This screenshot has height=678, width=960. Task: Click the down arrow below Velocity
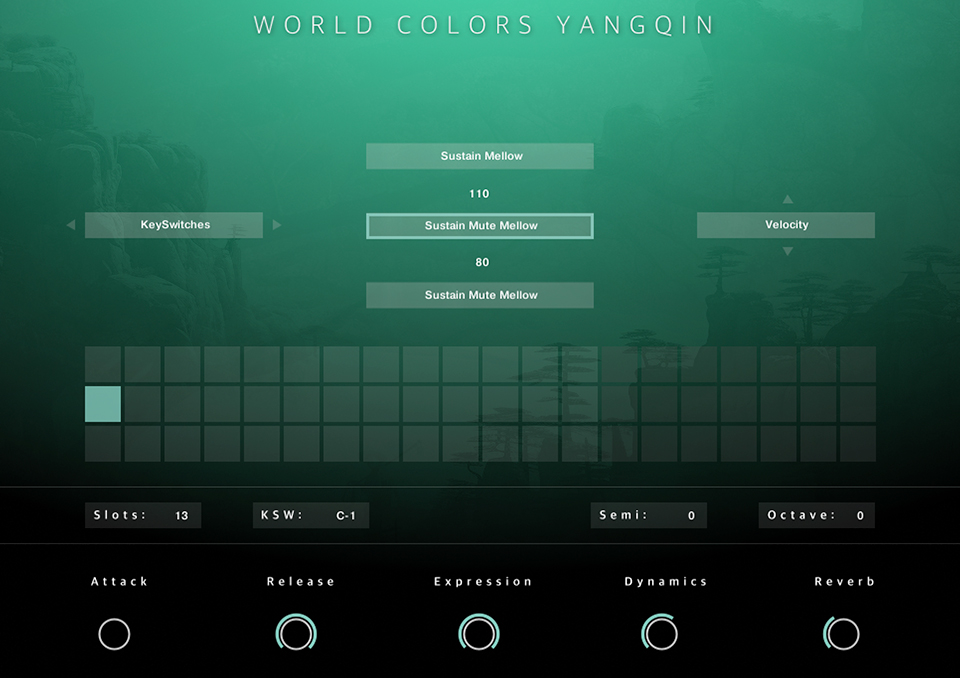787,251
